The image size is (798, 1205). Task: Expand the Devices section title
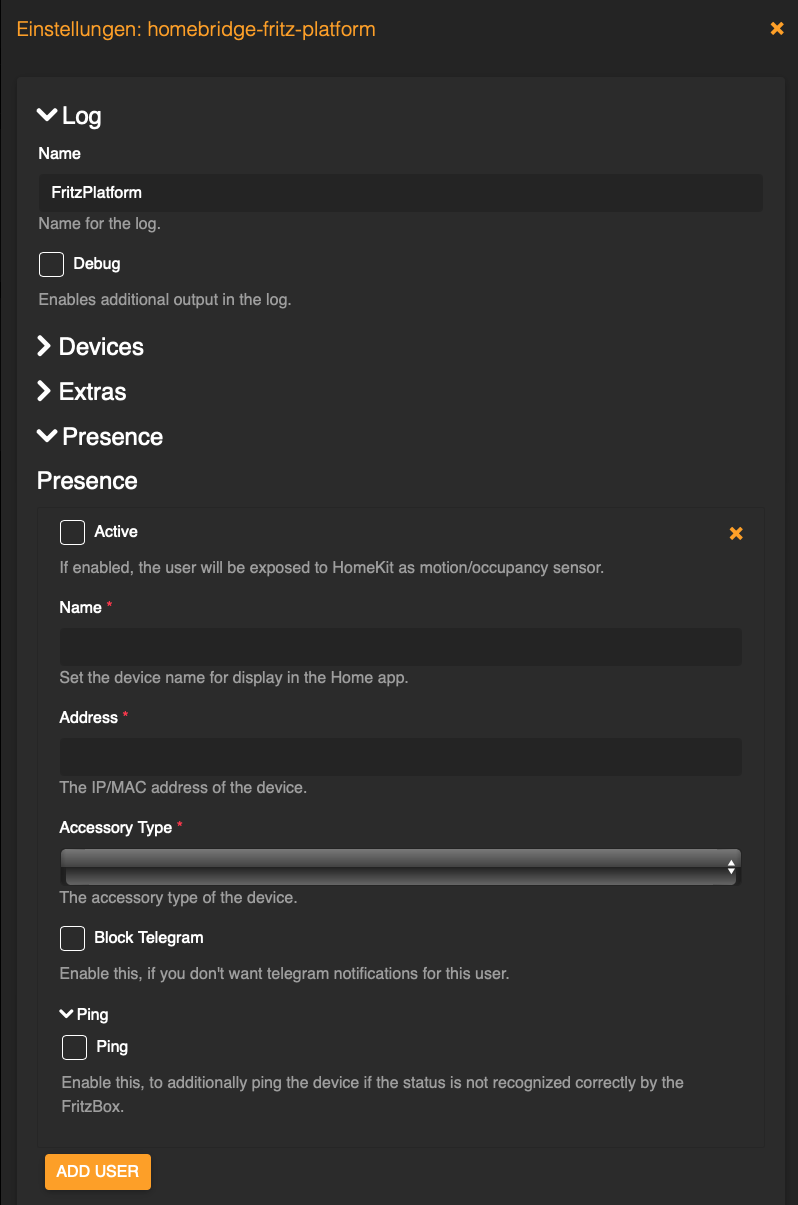pos(101,347)
